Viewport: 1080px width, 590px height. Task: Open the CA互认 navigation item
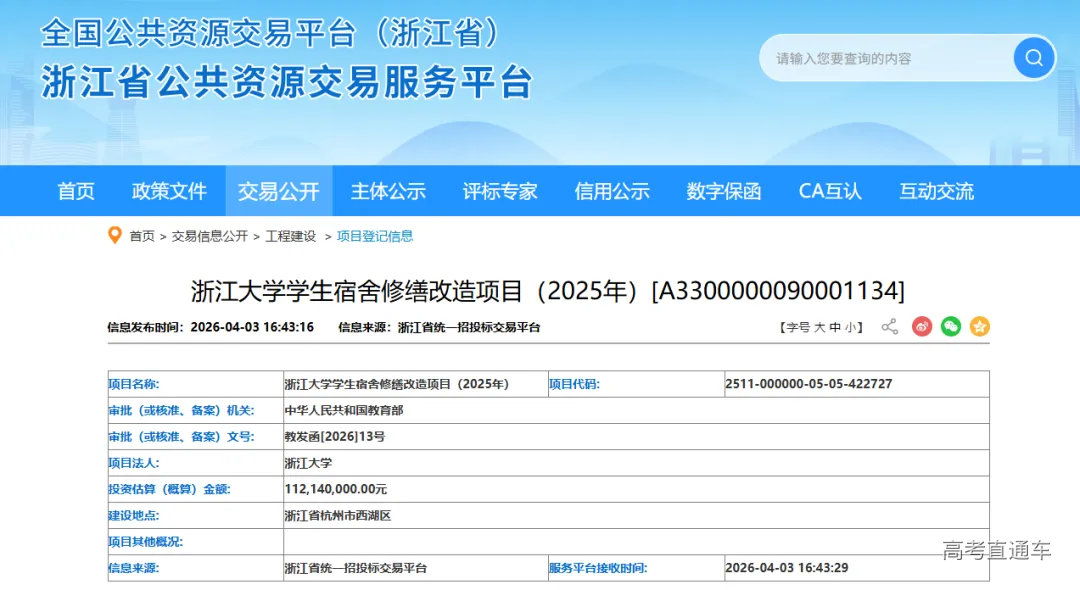tap(830, 191)
